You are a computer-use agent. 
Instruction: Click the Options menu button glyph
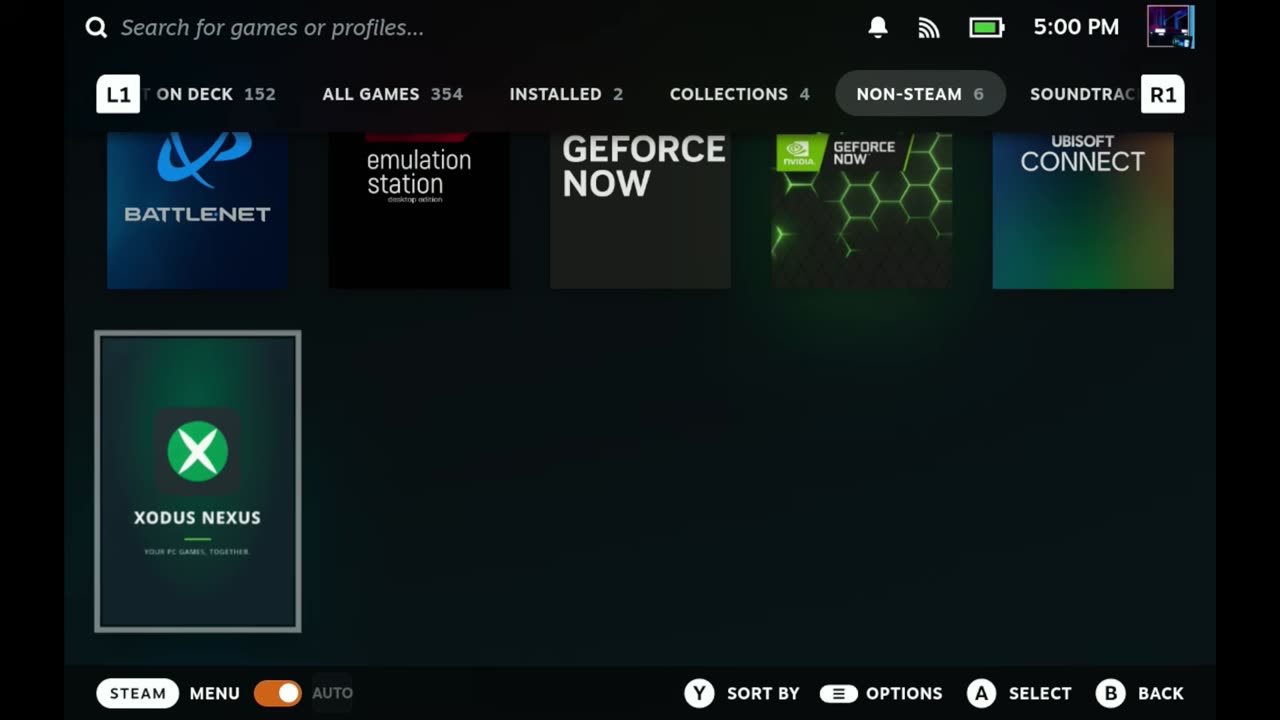(x=838, y=693)
